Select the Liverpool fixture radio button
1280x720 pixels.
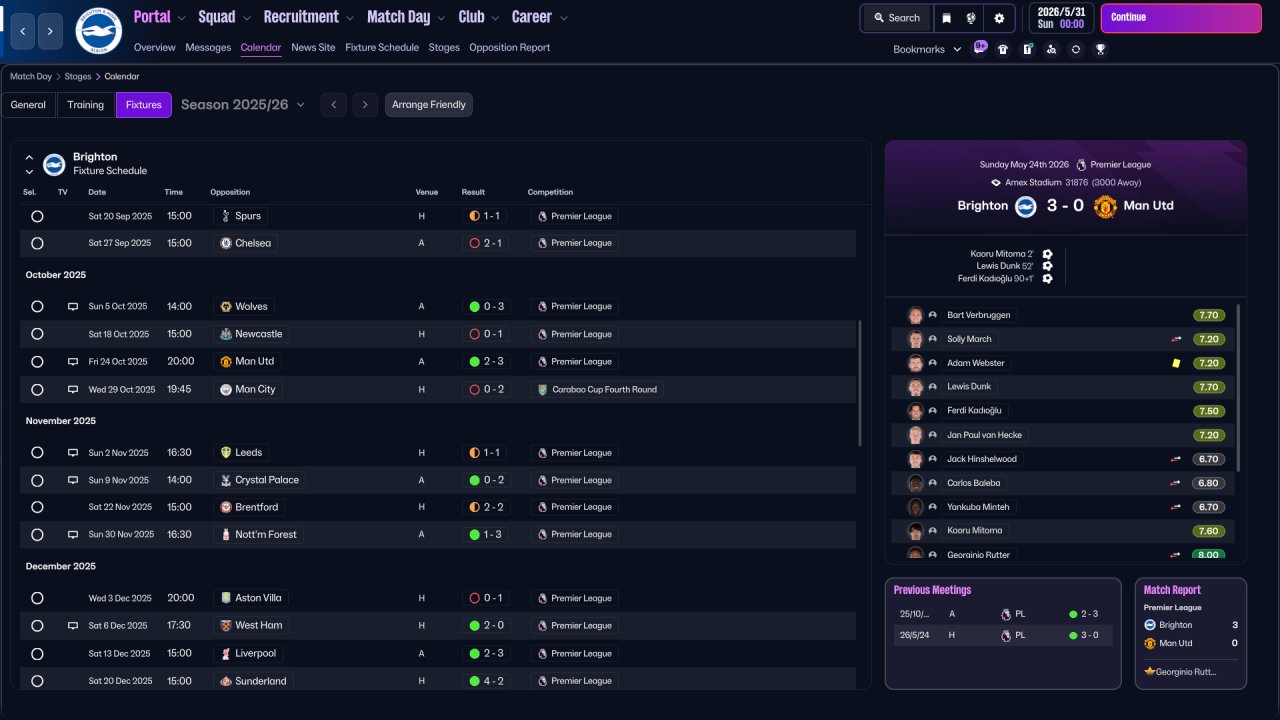coord(37,653)
